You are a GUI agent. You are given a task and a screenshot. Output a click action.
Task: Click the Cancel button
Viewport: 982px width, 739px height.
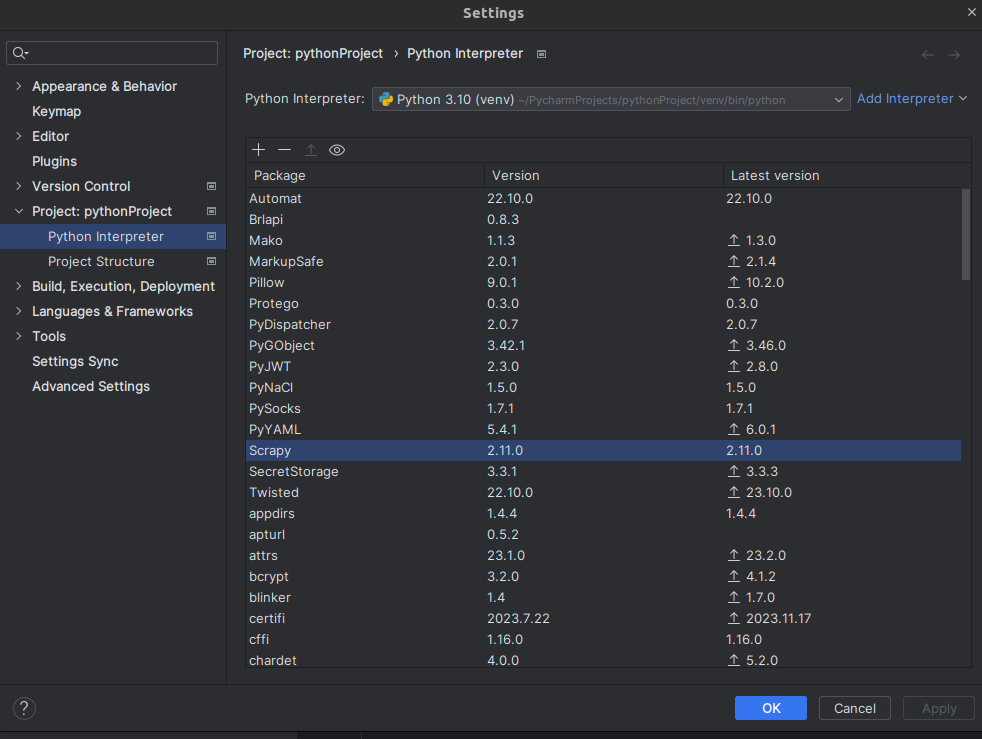coord(854,708)
